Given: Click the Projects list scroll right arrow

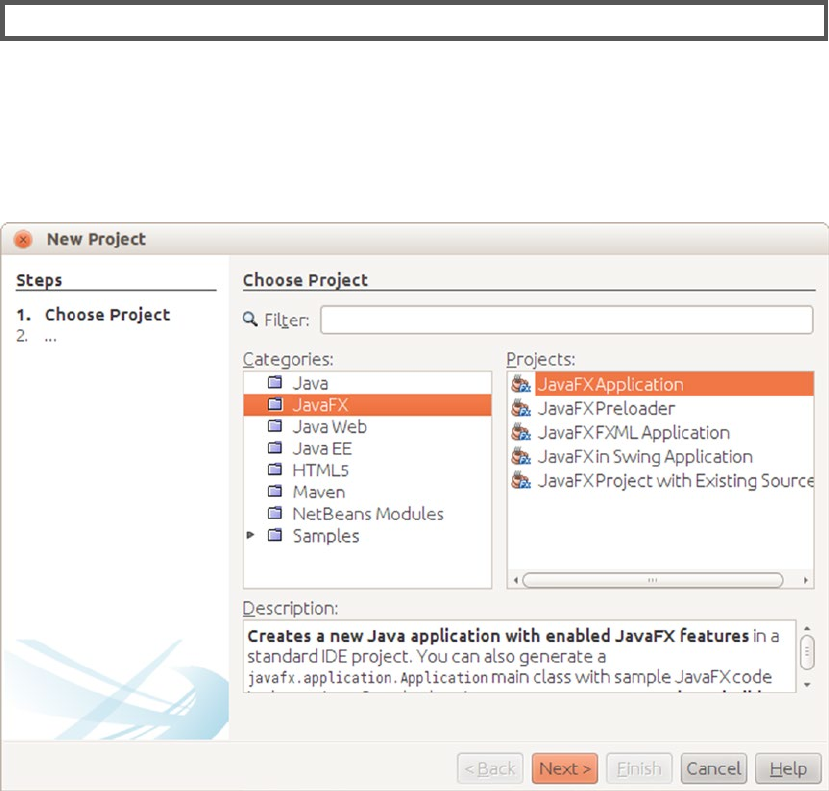Looking at the screenshot, I should pyautogui.click(x=805, y=580).
